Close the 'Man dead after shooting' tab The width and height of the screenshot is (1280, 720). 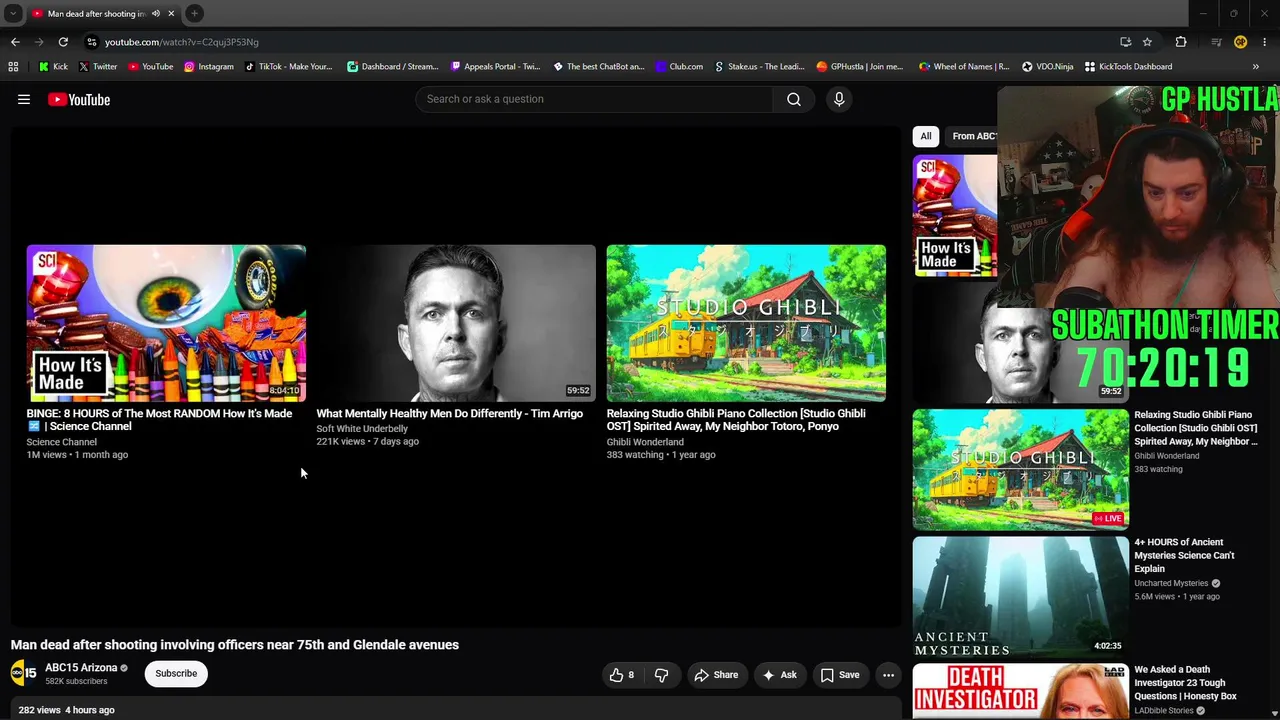point(171,14)
